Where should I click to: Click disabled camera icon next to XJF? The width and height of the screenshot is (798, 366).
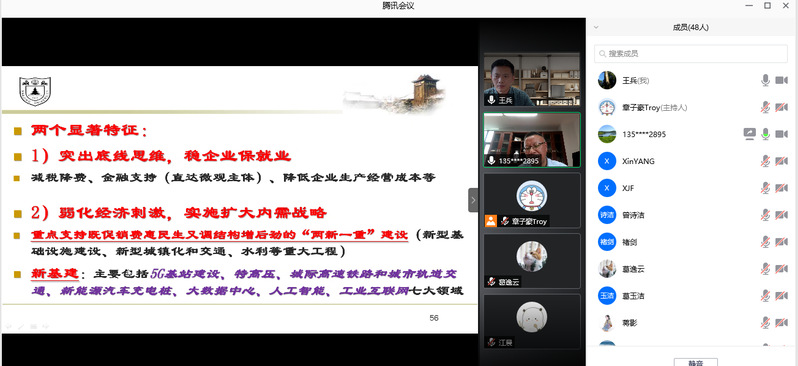pyautogui.click(x=781, y=188)
